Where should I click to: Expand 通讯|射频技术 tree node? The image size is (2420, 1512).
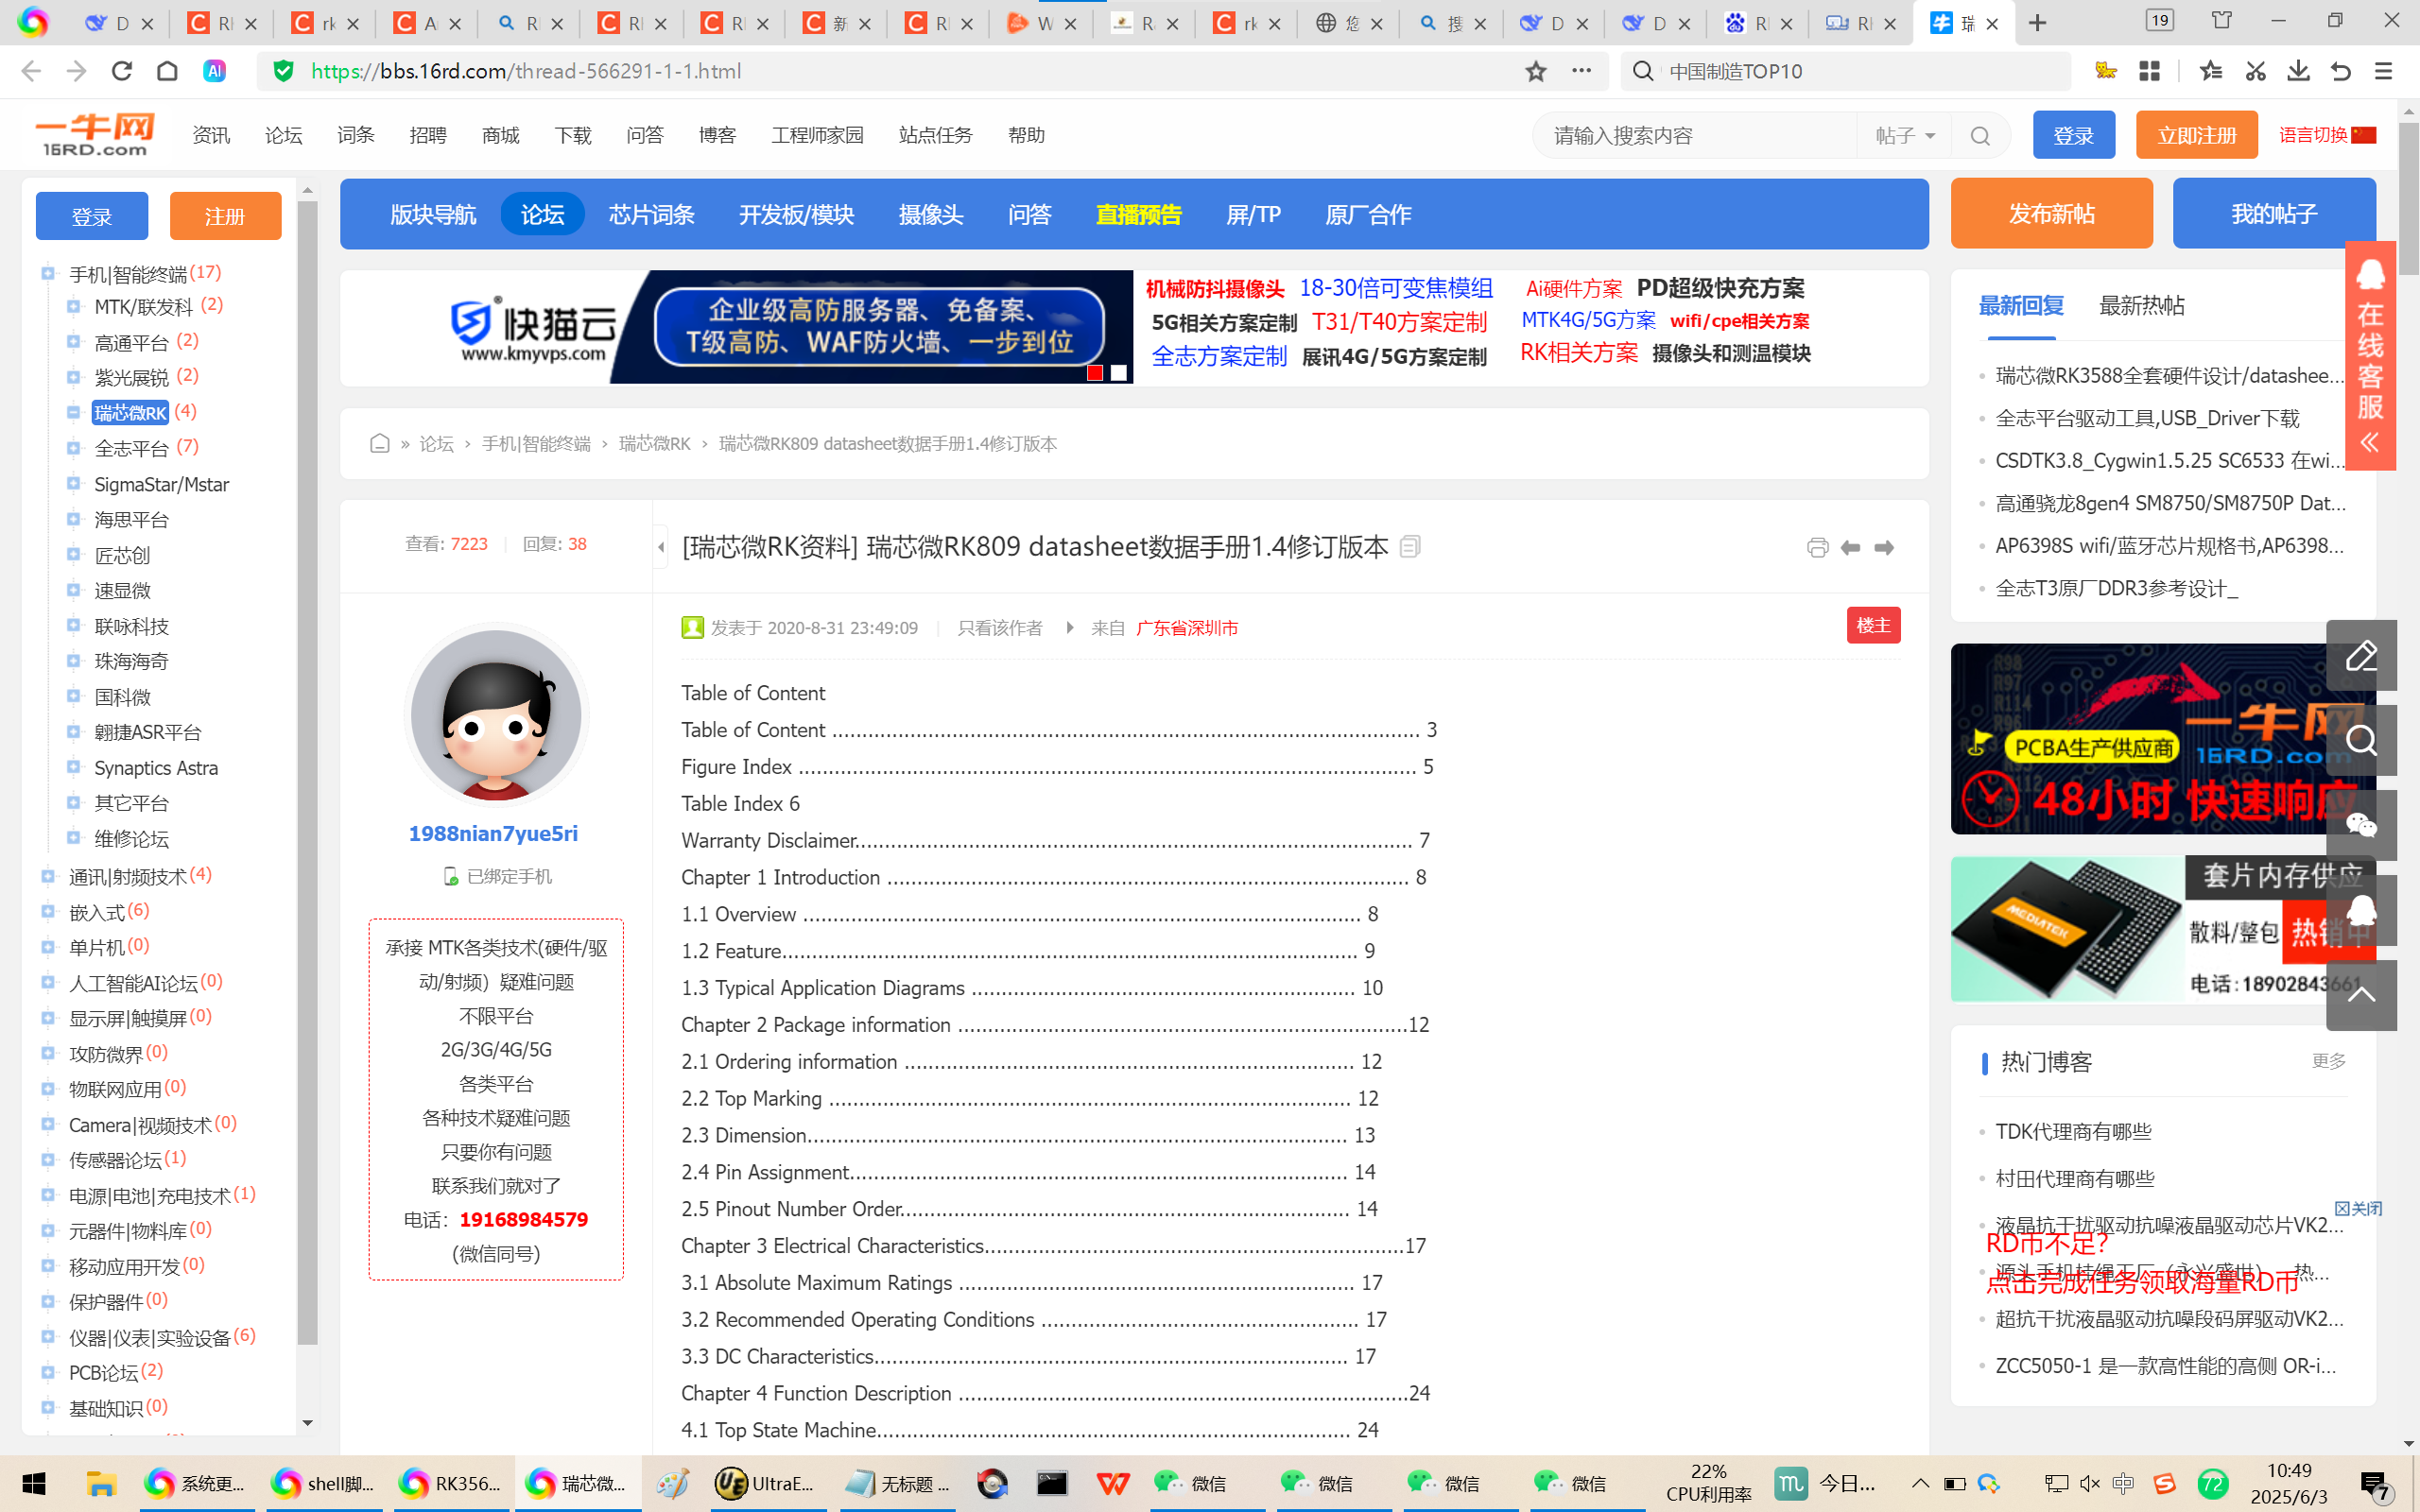(47, 876)
